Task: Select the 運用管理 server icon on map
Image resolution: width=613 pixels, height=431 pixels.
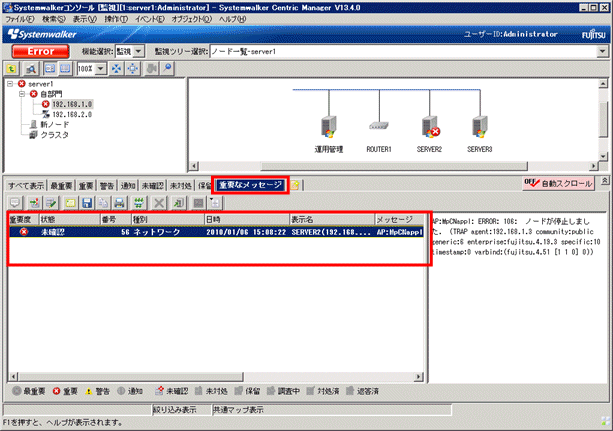Action: (329, 127)
